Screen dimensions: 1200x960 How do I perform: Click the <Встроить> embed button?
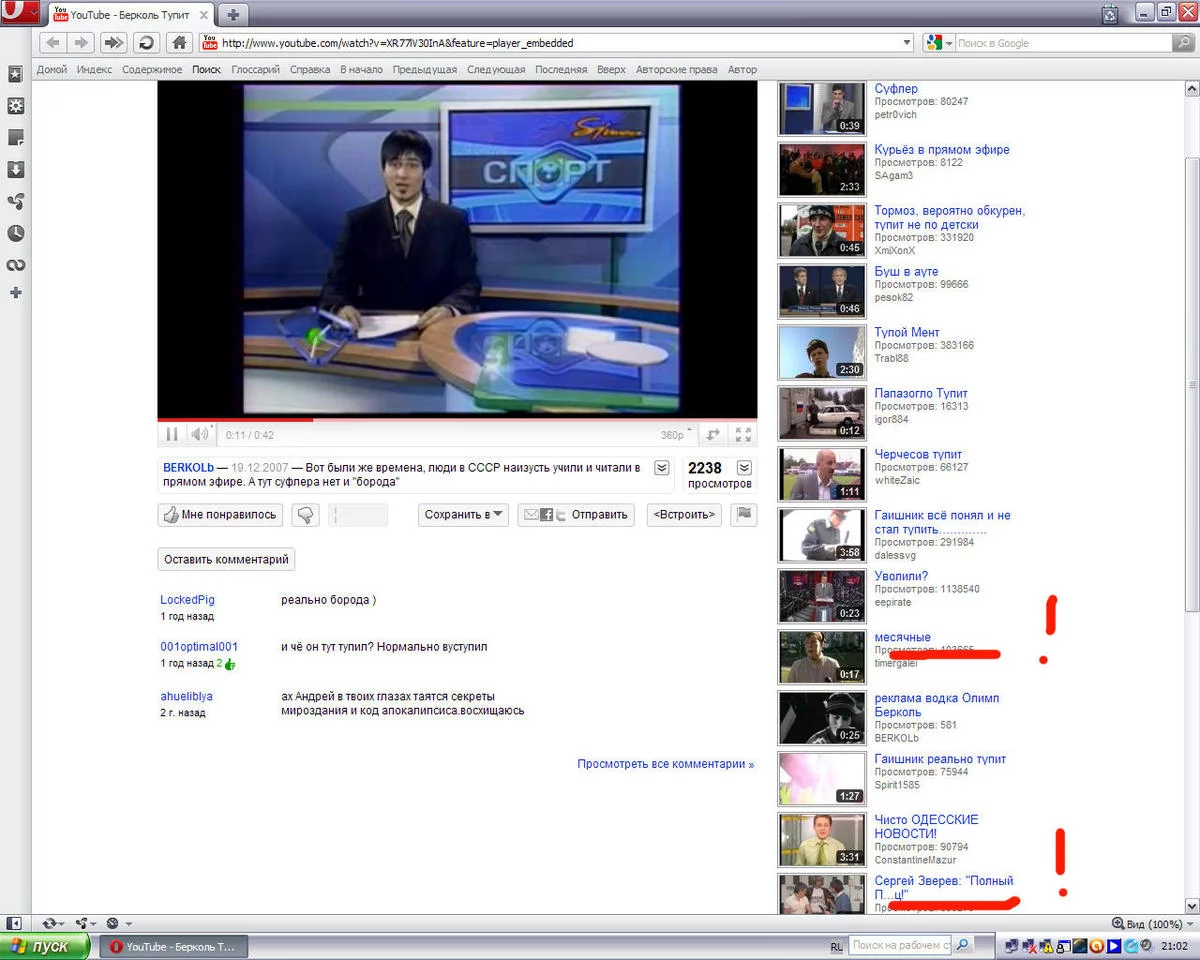point(685,515)
